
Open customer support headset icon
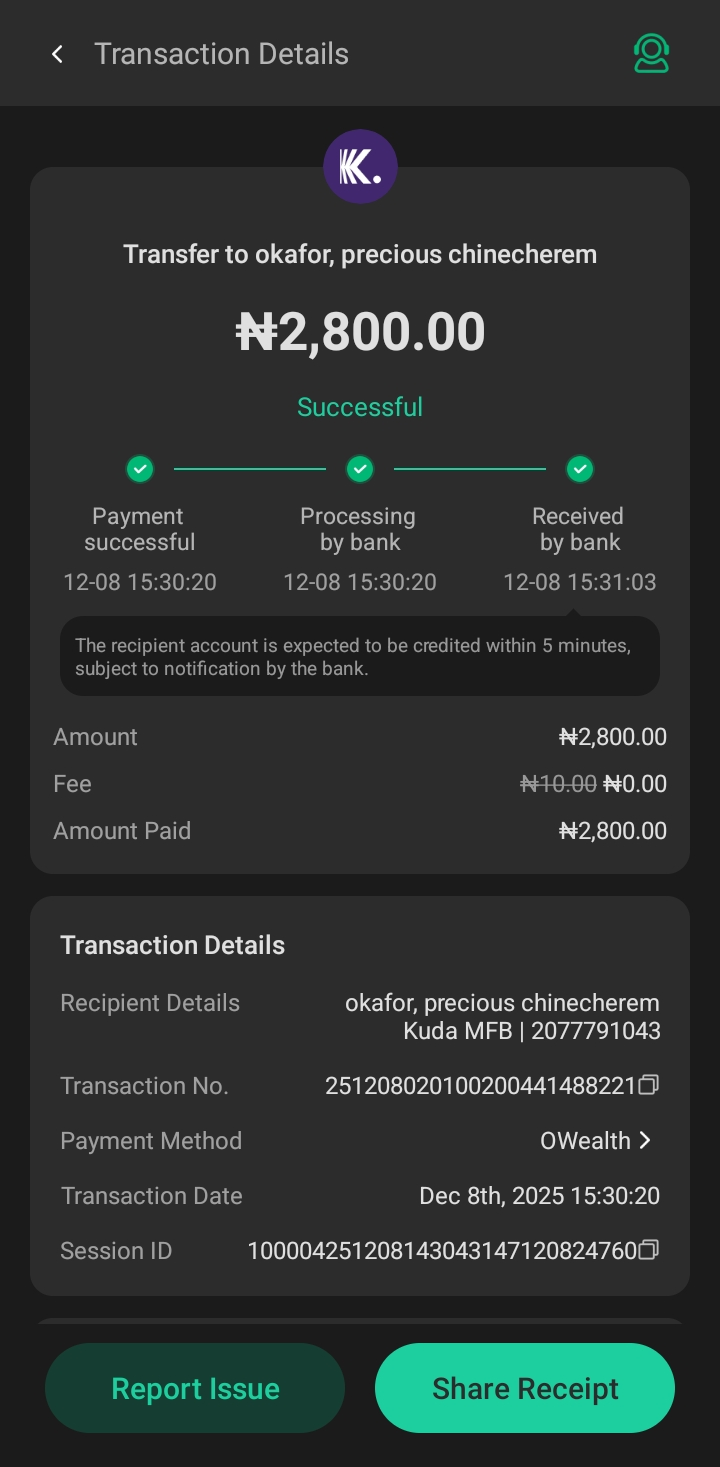pyautogui.click(x=651, y=54)
